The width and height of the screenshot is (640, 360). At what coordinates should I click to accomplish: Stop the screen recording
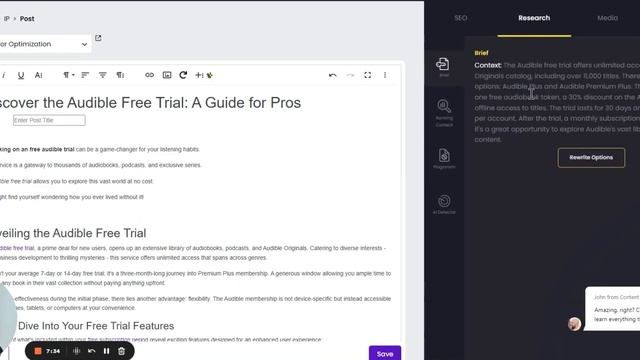(x=38, y=351)
